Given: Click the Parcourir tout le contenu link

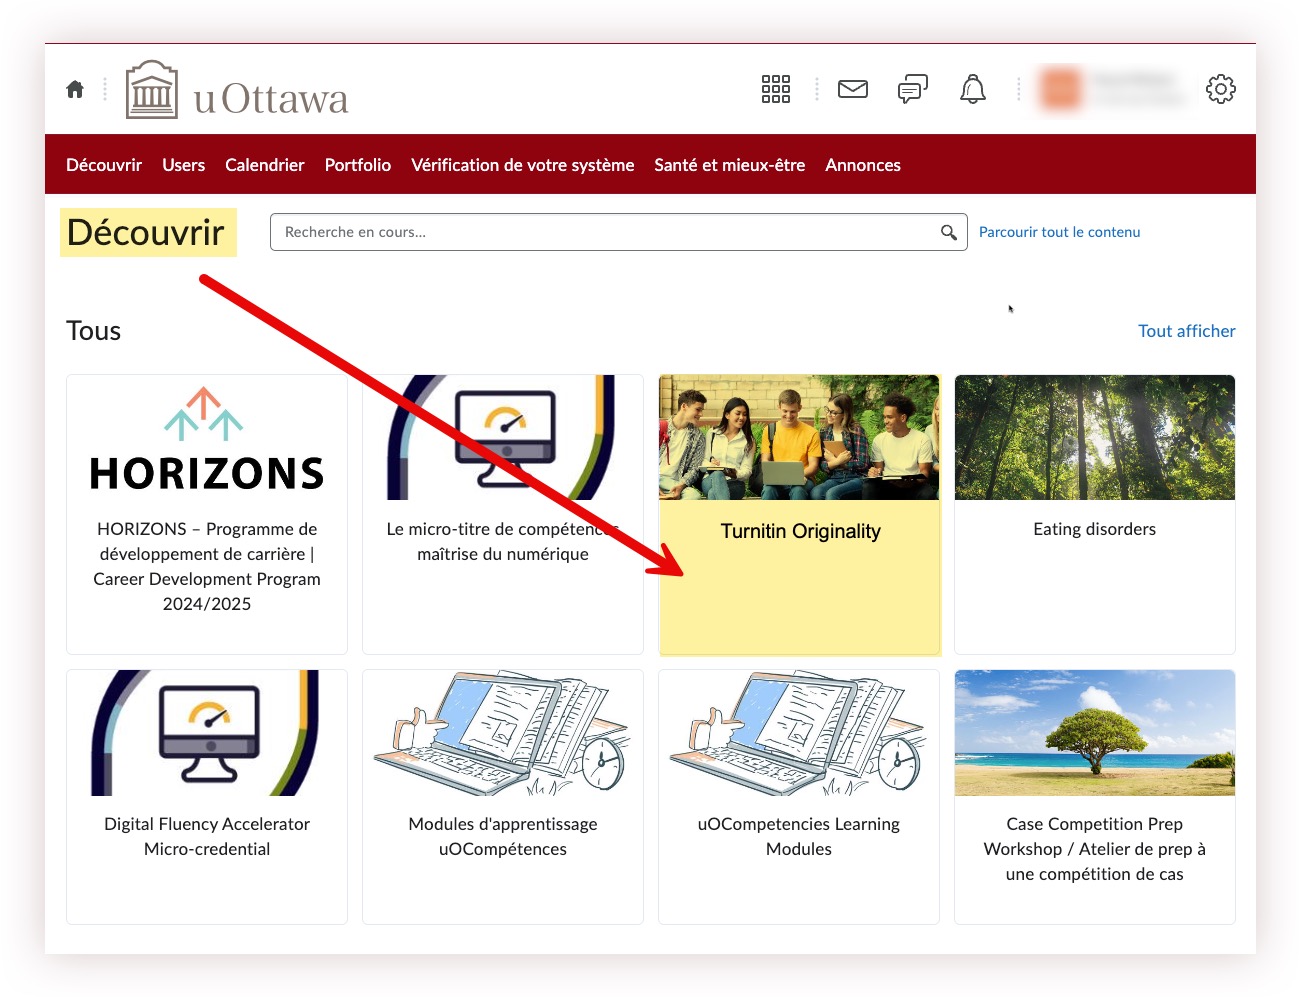Looking at the screenshot, I should click(1059, 232).
